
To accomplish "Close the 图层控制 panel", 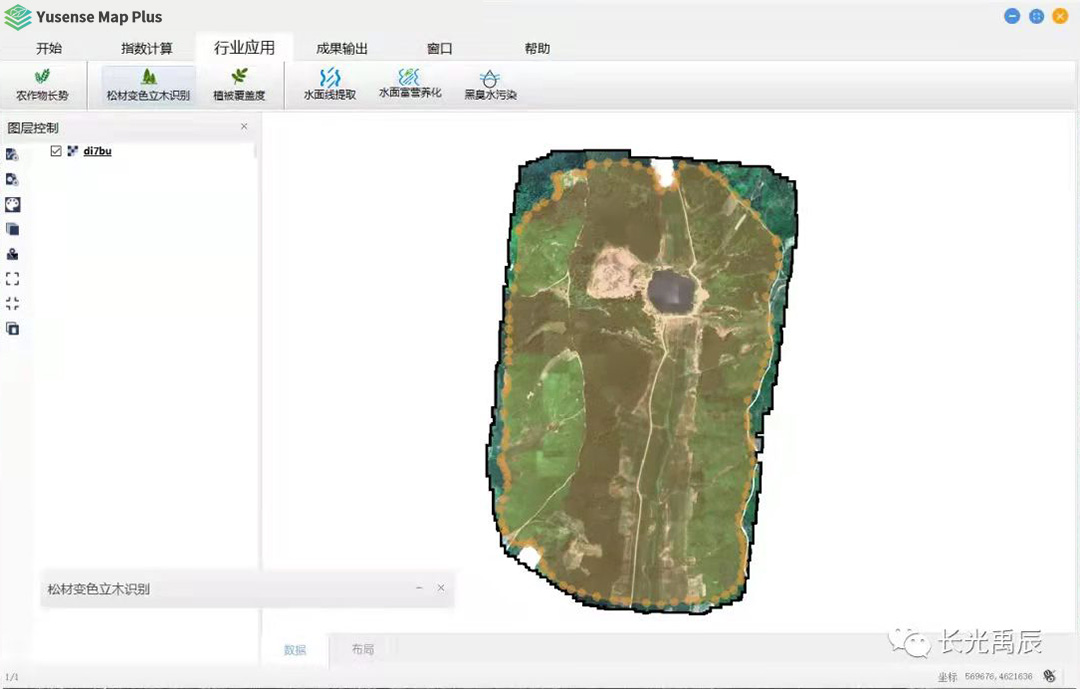I will tap(244, 127).
